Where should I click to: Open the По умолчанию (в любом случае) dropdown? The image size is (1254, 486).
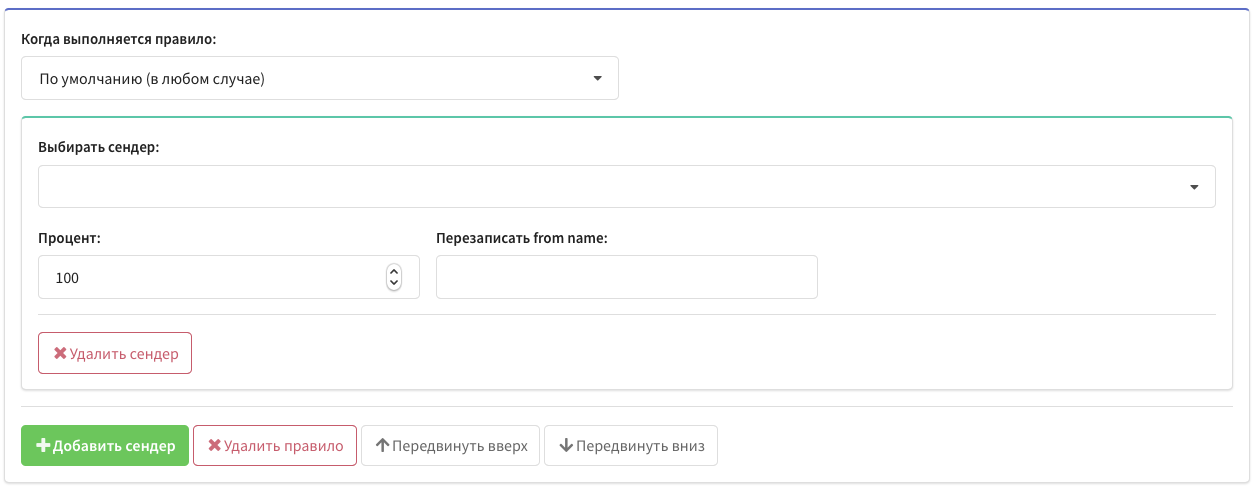click(x=320, y=78)
